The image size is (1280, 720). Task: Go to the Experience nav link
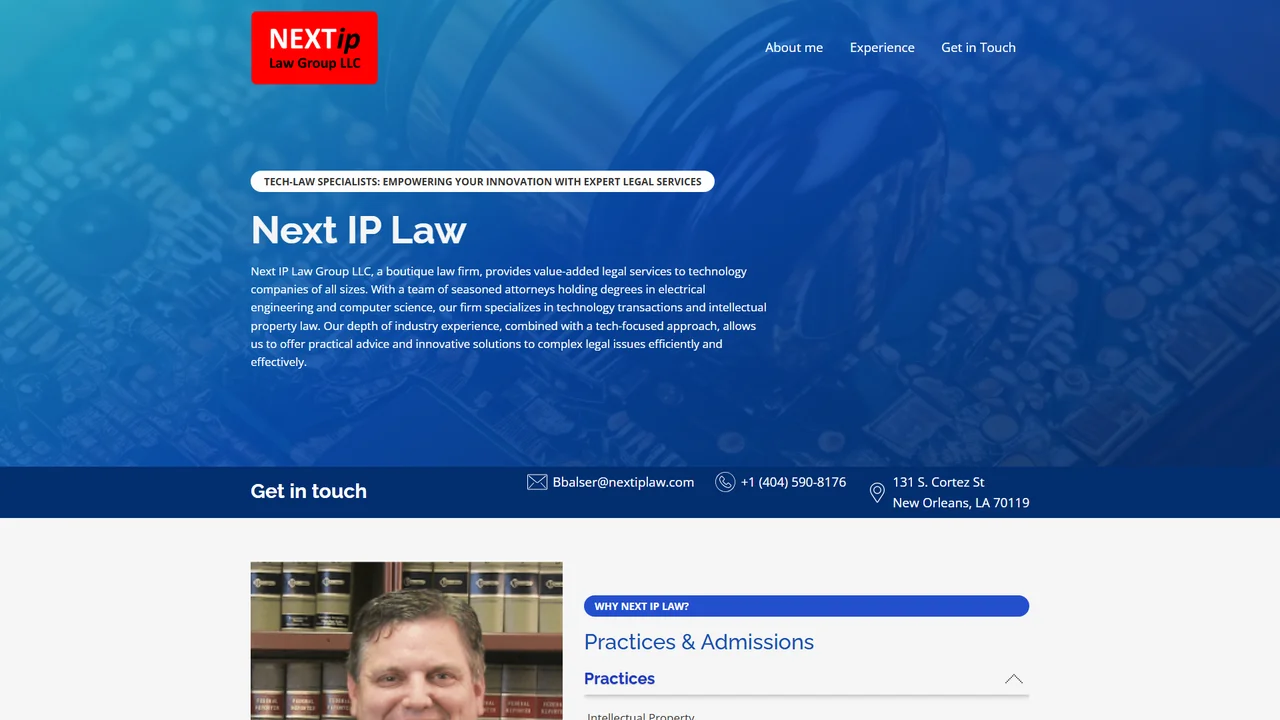point(882,47)
